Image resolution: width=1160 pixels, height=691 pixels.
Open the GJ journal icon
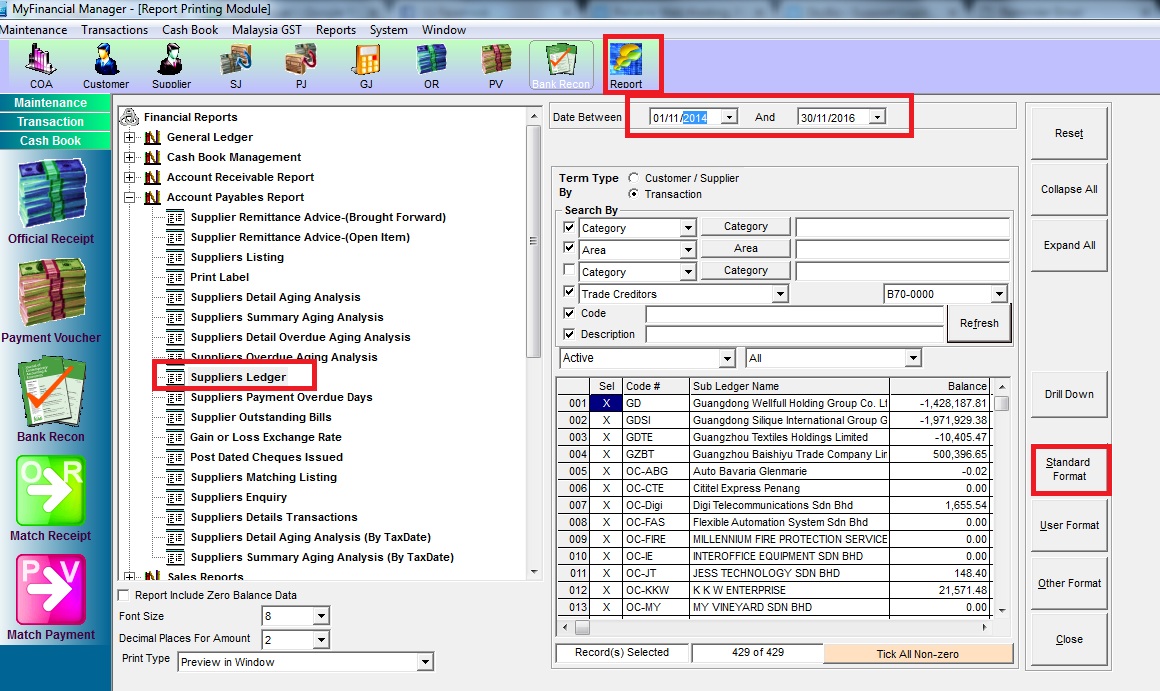click(x=366, y=65)
